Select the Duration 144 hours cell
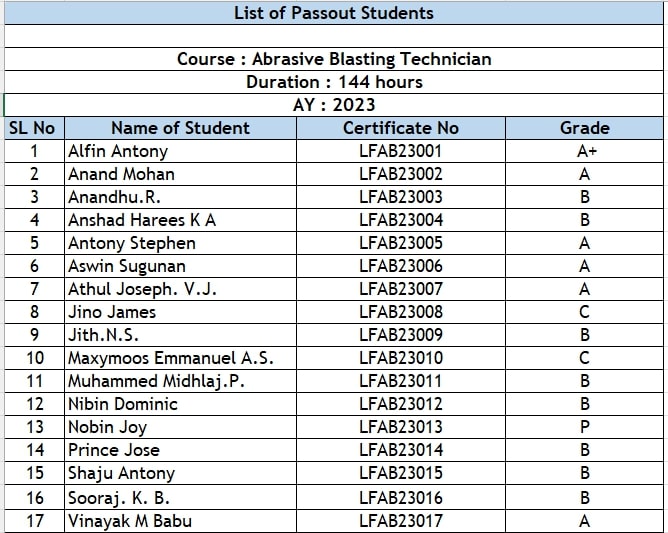 [x=334, y=82]
